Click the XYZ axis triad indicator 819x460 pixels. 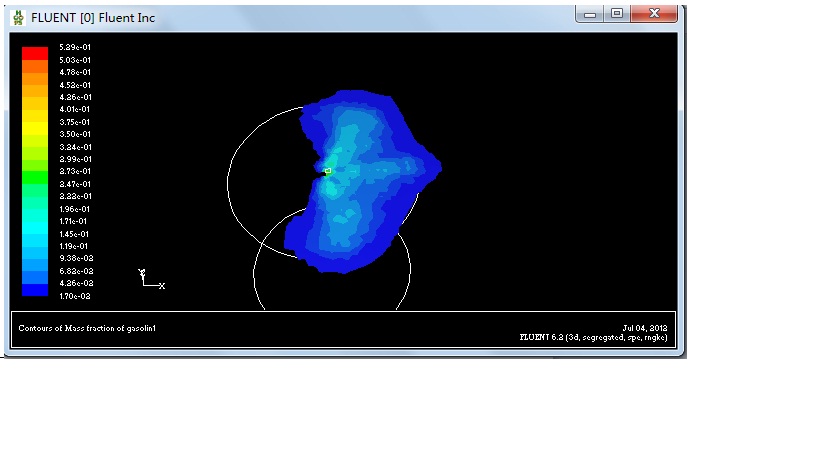150,279
